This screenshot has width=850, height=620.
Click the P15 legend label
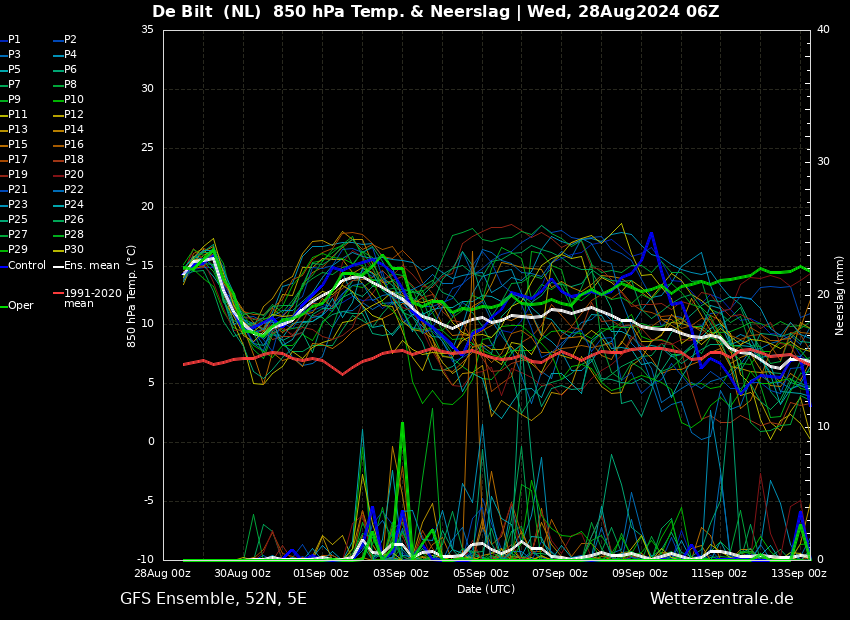click(14, 145)
